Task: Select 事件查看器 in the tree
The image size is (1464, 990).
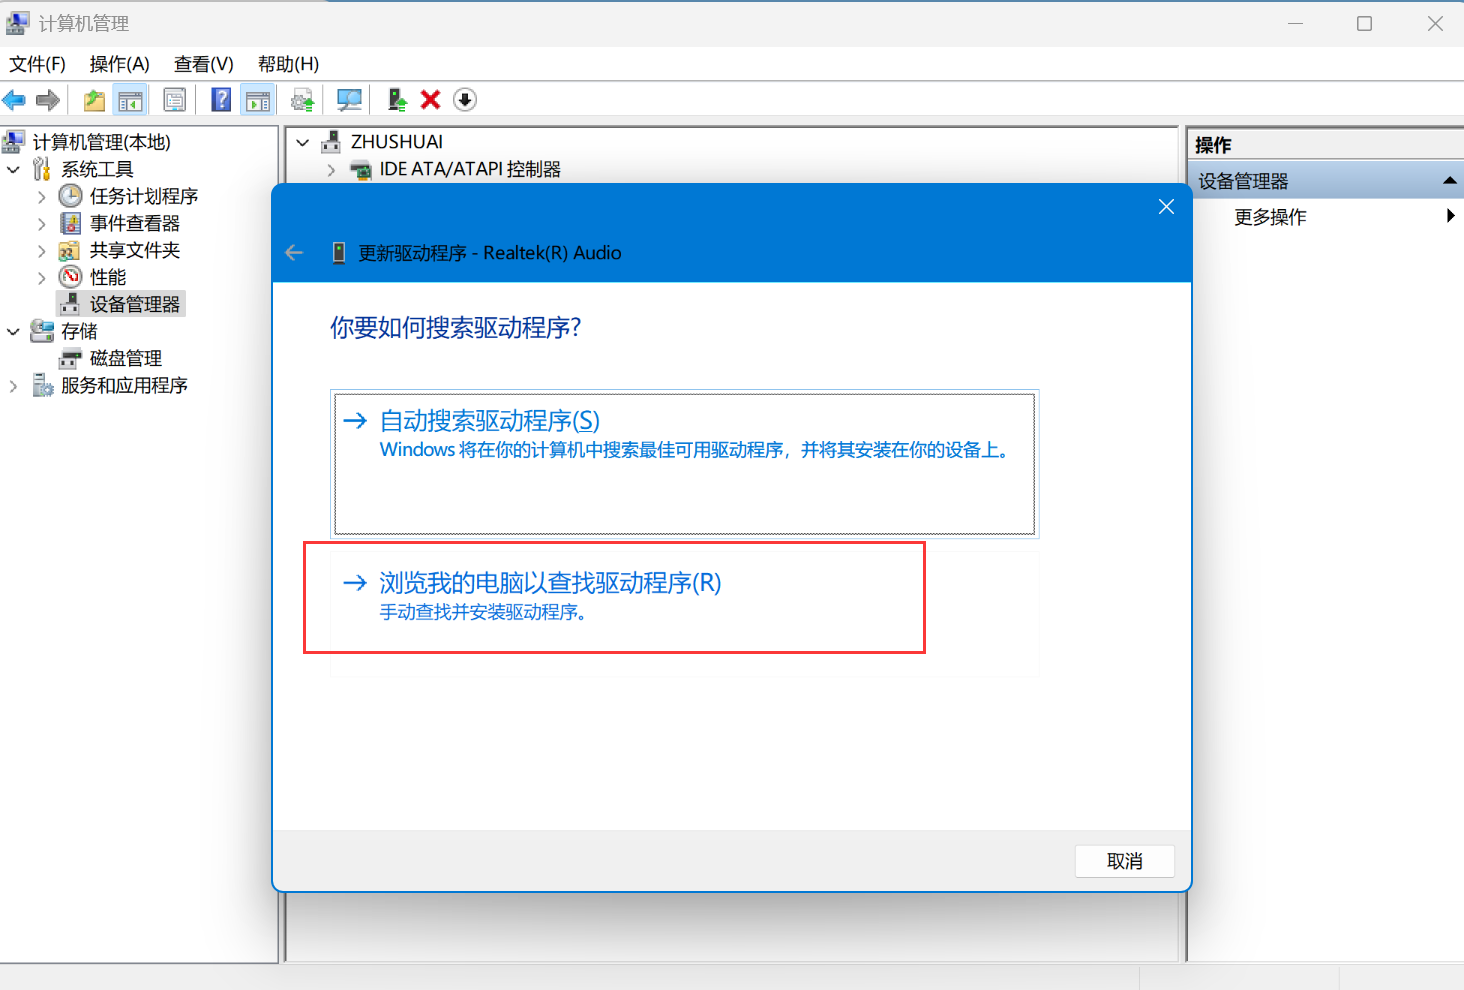Action: [135, 223]
